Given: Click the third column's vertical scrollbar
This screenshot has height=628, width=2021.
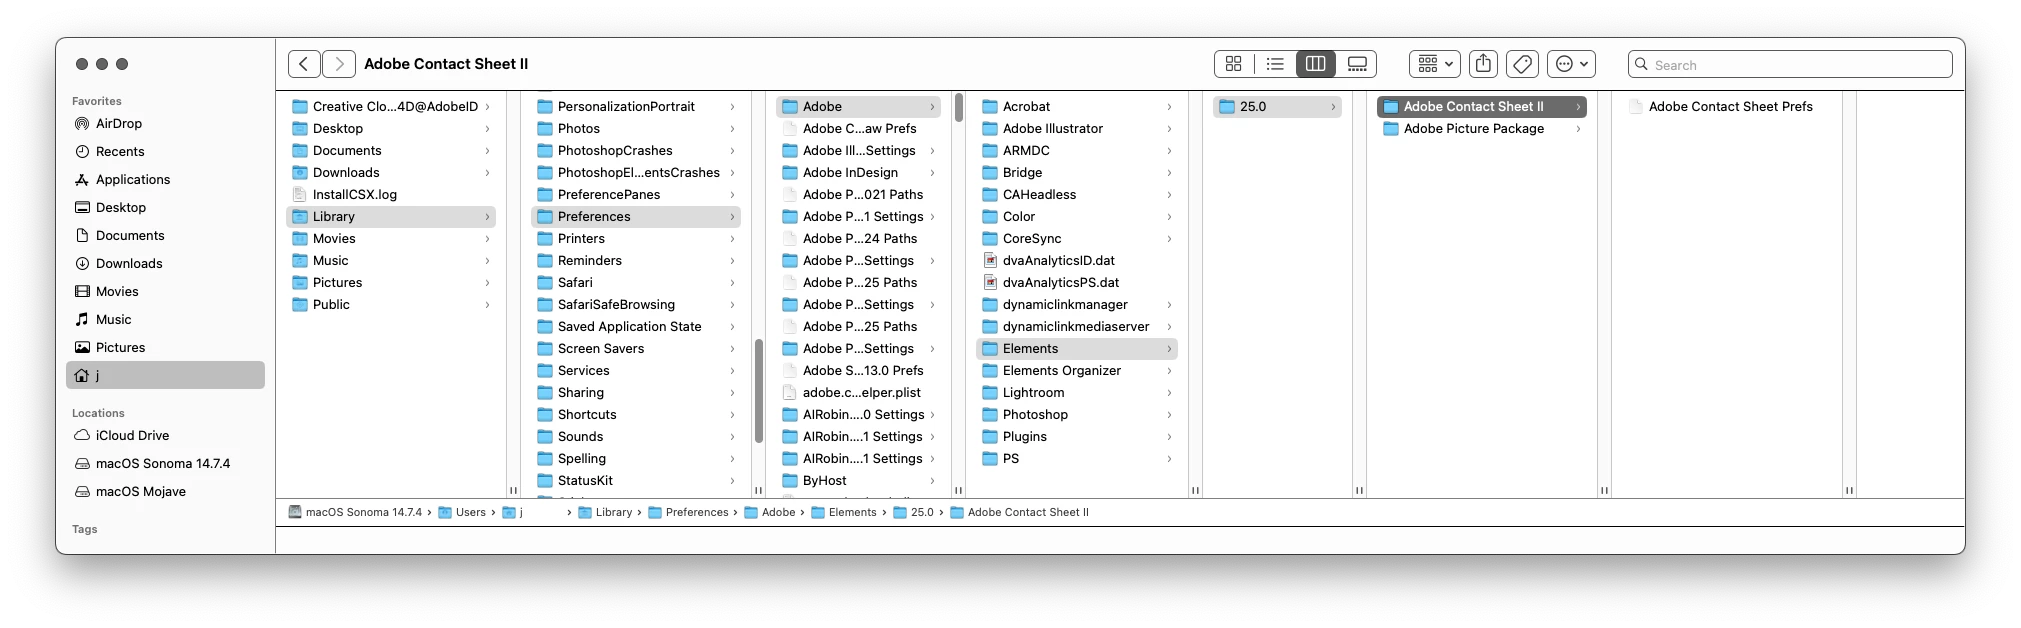Looking at the screenshot, I should tap(959, 107).
